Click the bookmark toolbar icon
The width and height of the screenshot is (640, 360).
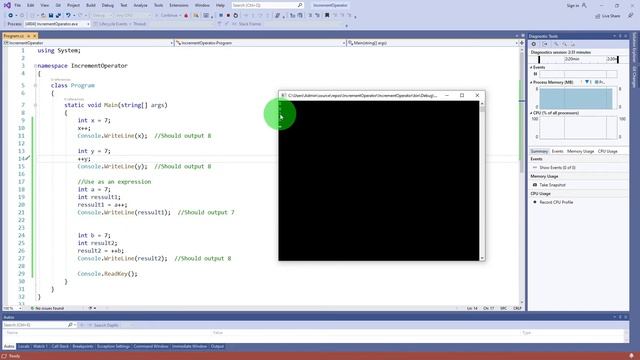327,16
